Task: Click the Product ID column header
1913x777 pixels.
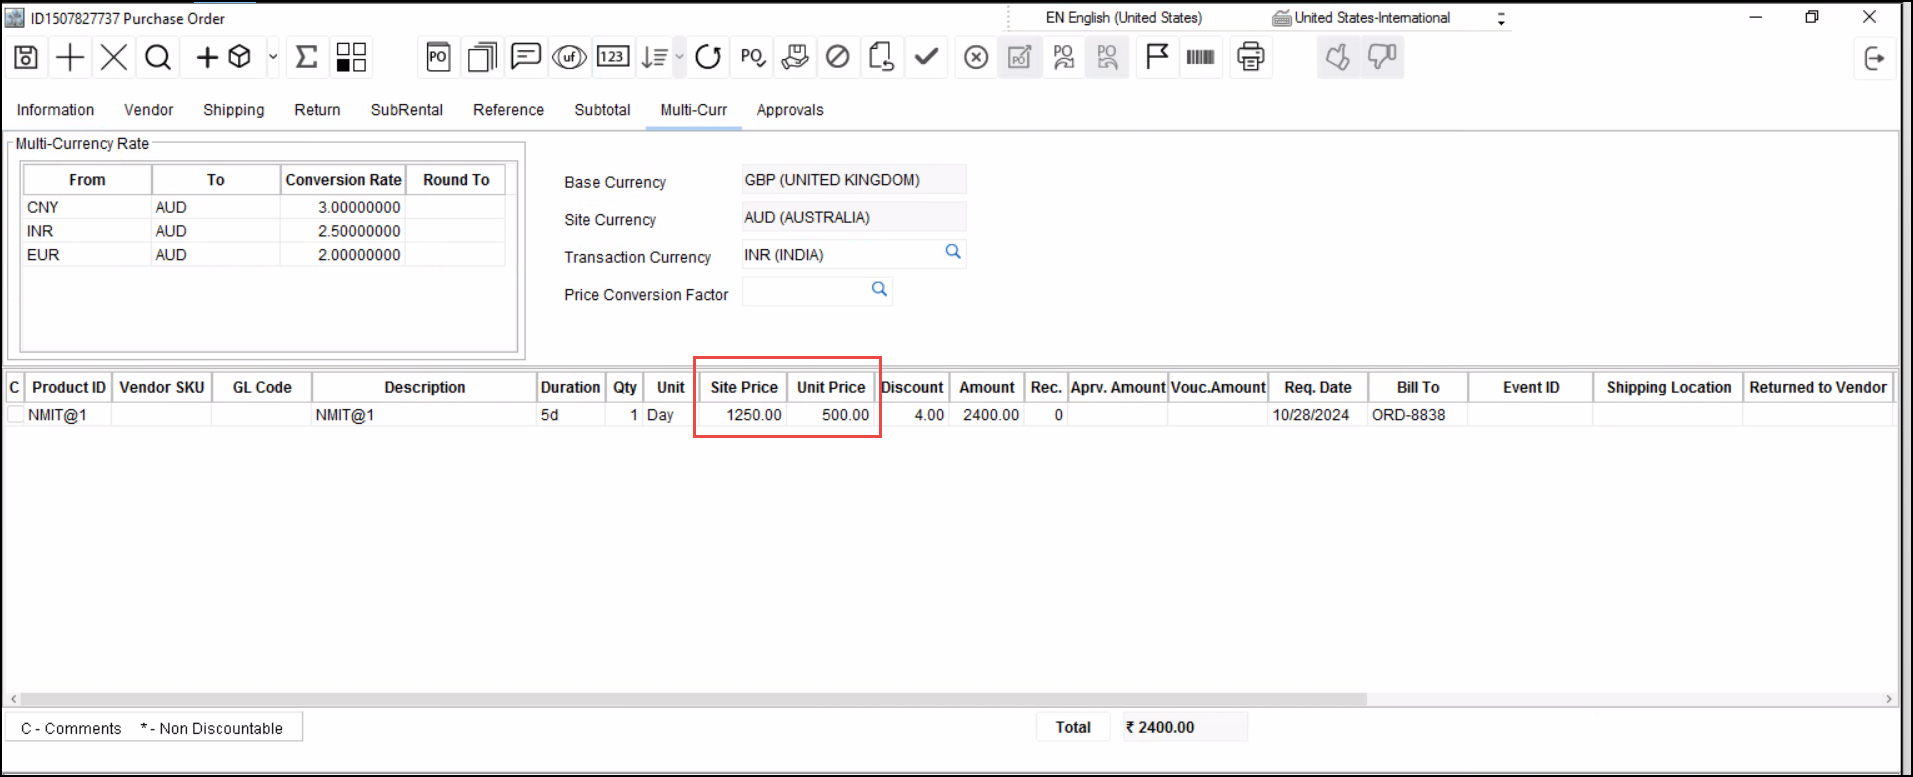Action: (68, 387)
